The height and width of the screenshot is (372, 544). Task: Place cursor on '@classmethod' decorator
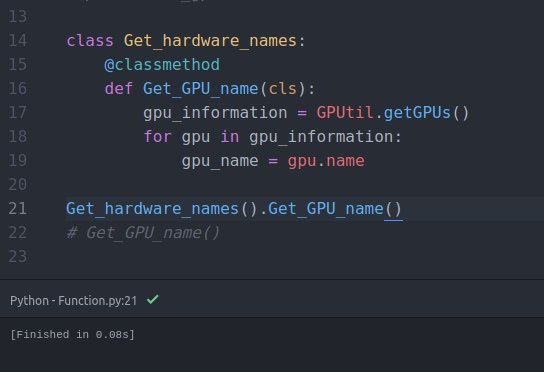[162, 65]
